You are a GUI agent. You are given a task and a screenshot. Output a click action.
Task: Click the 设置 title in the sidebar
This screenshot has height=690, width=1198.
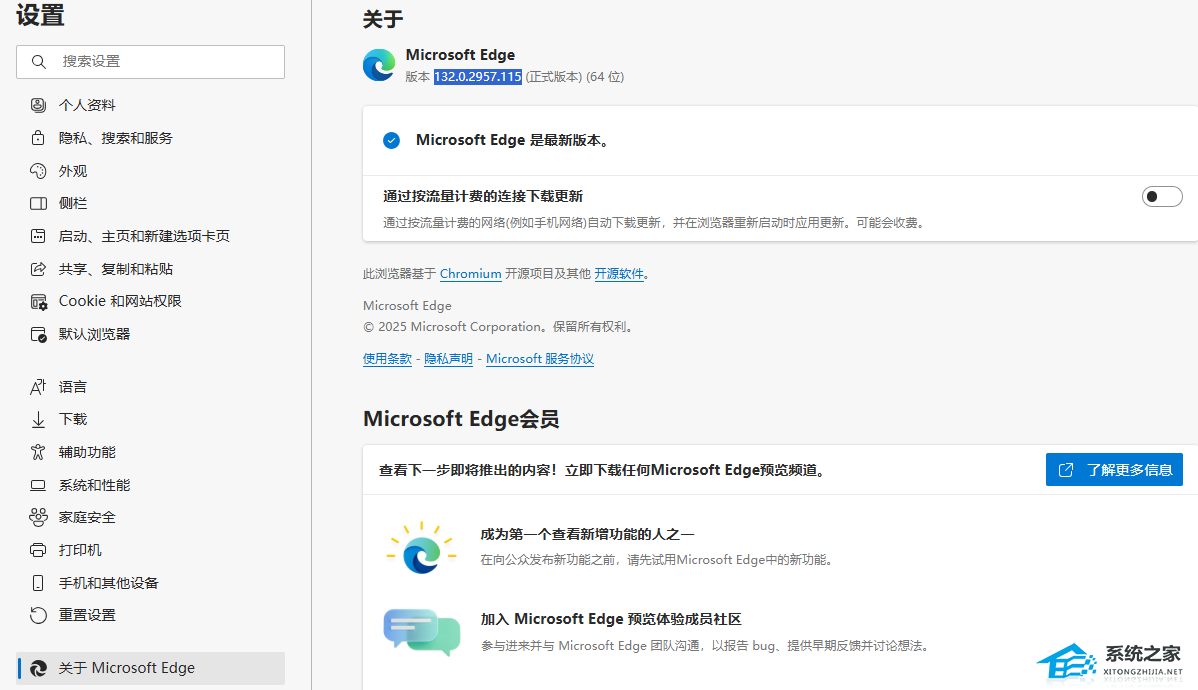tap(40, 15)
